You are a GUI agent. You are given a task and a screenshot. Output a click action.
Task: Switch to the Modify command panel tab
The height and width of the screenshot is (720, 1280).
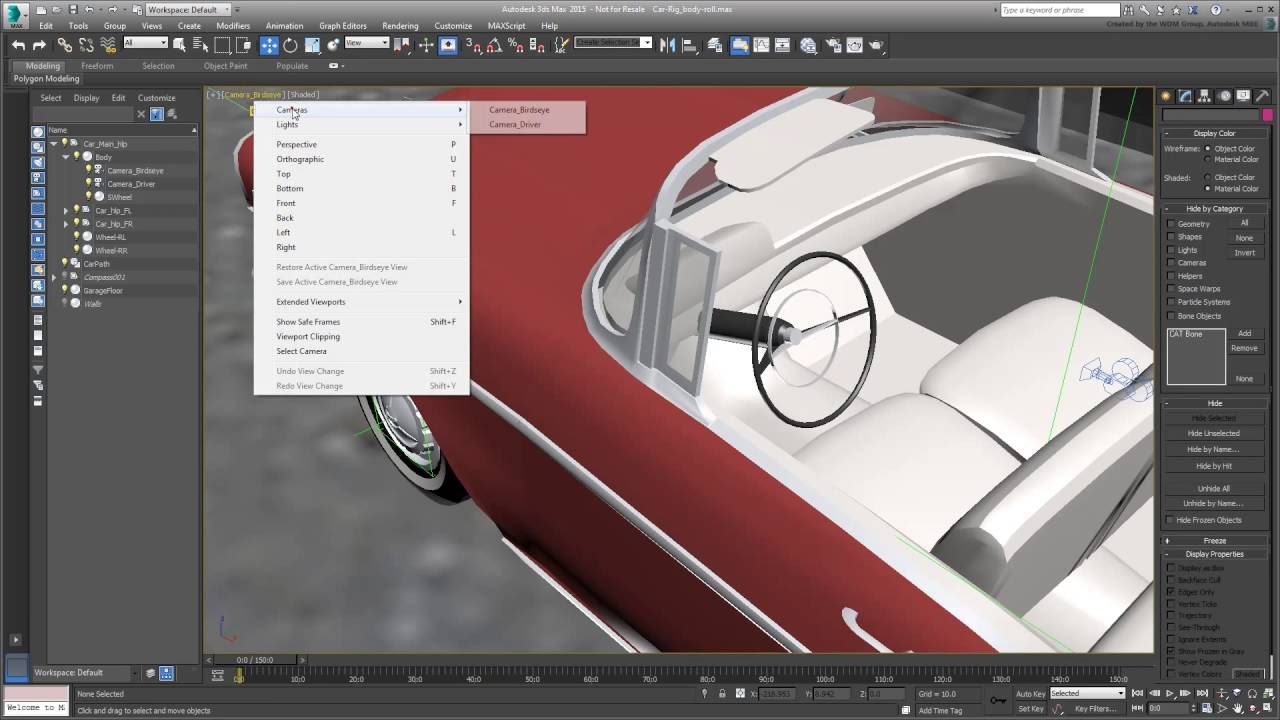(x=1185, y=96)
